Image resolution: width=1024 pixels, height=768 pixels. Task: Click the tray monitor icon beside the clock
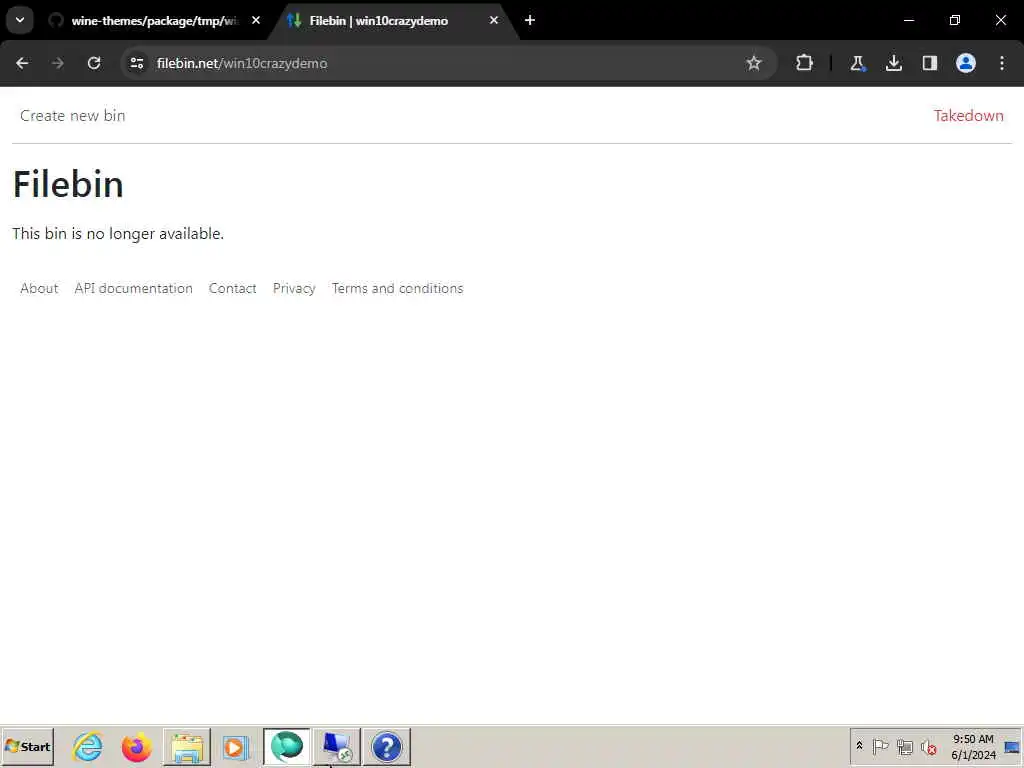click(x=1012, y=747)
